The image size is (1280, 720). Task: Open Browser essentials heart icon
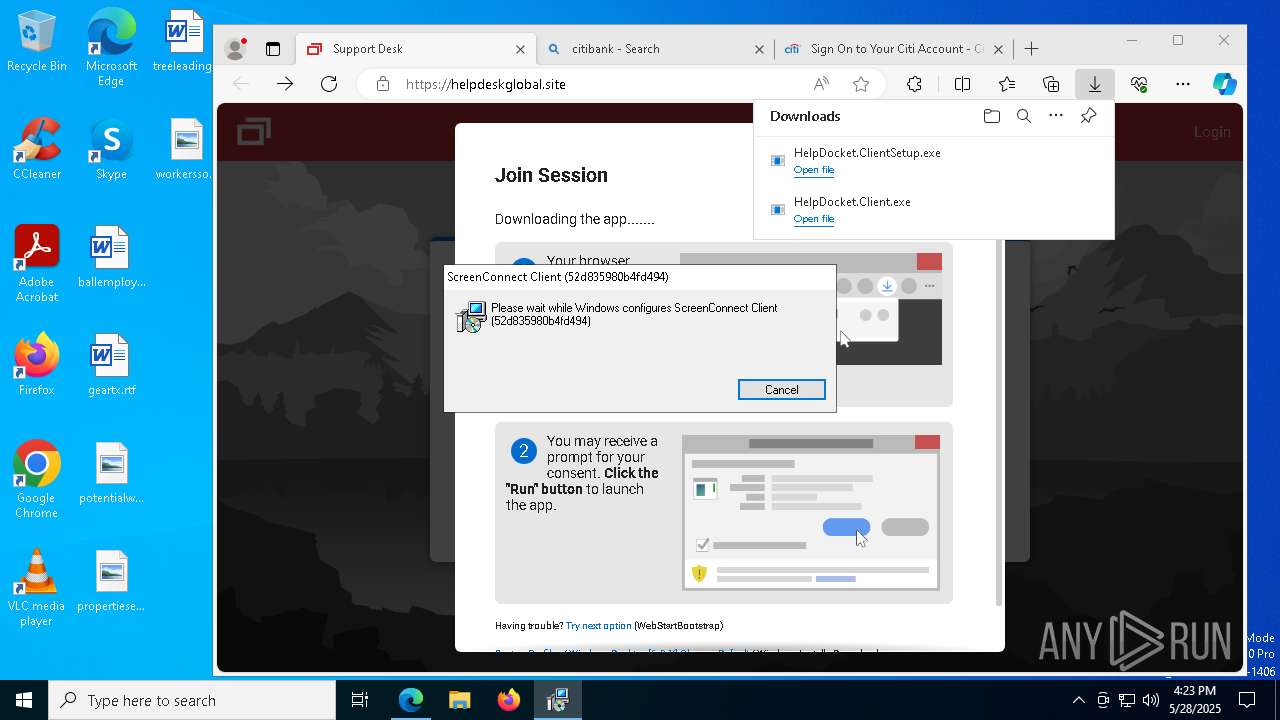click(x=1139, y=84)
